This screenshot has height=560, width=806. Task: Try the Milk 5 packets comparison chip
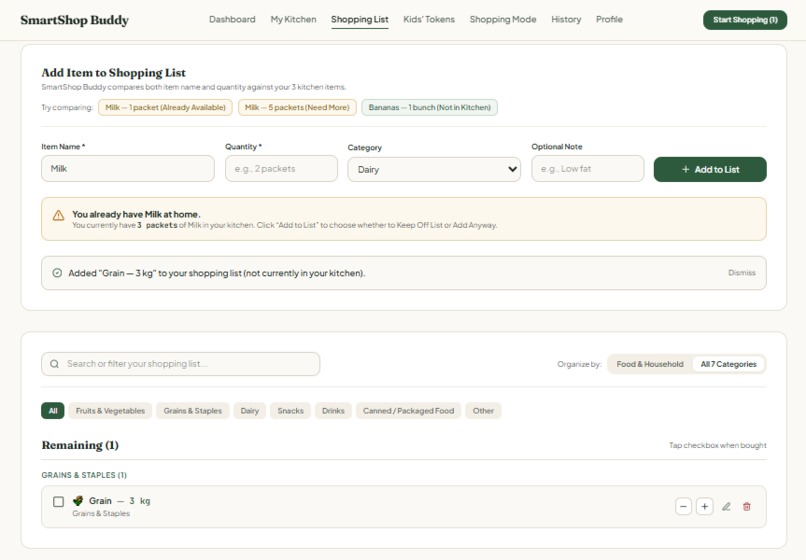point(297,107)
